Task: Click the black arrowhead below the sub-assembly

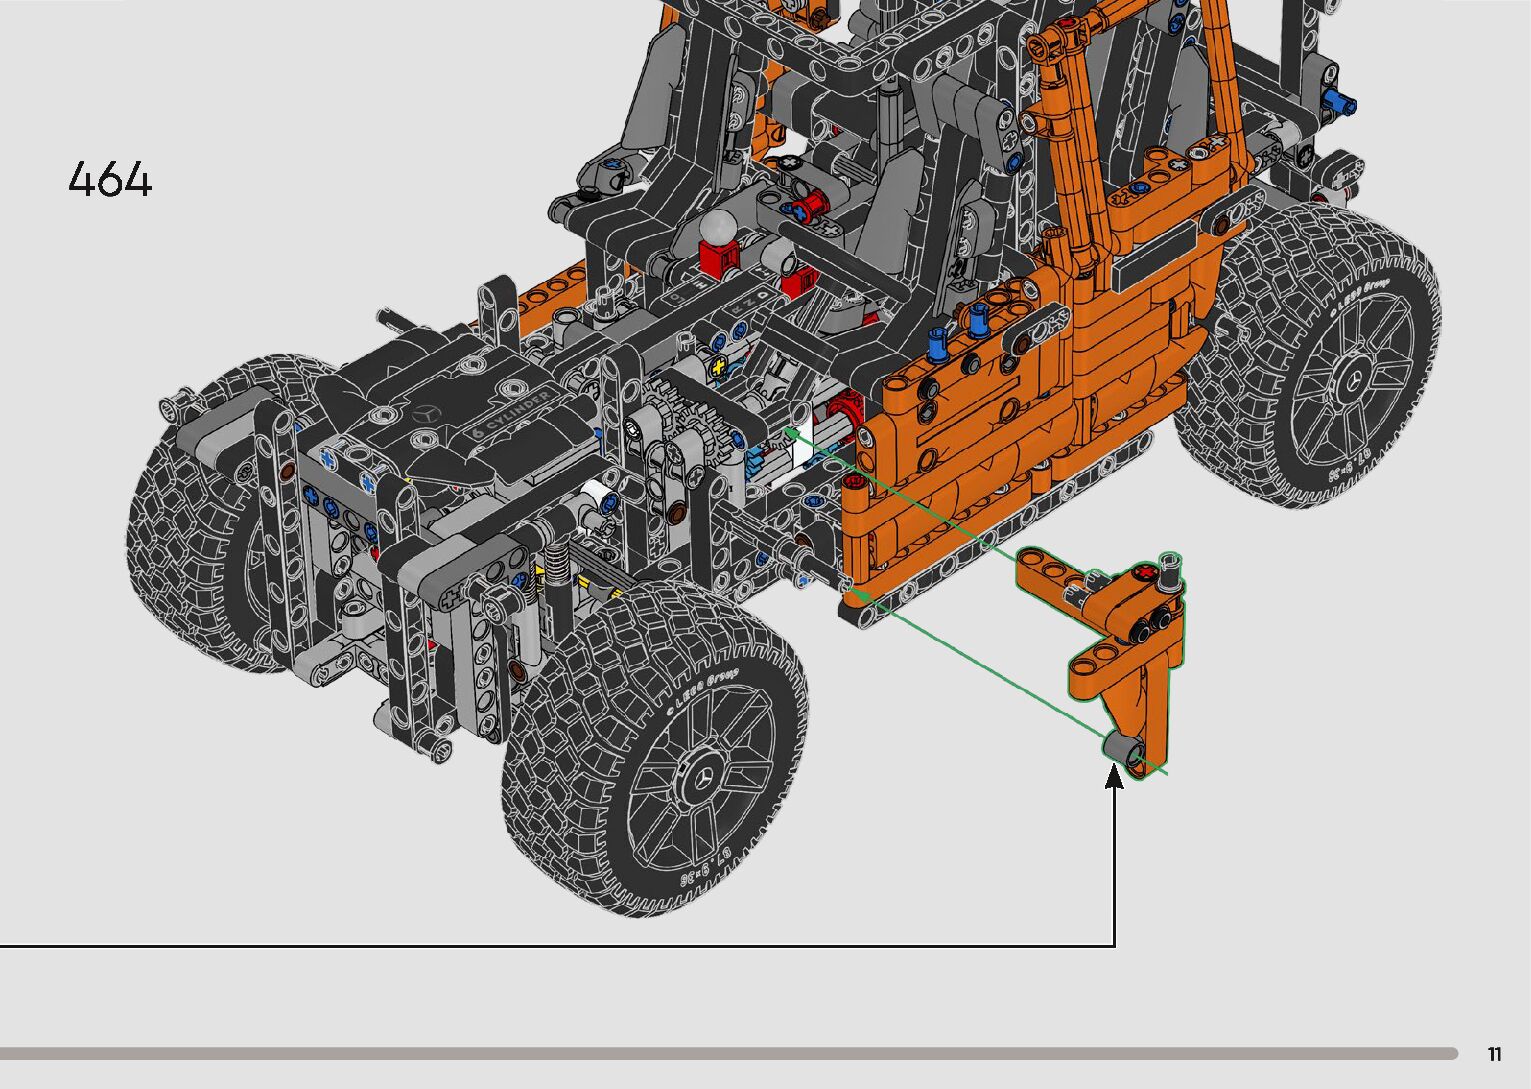Action: click(x=1114, y=777)
